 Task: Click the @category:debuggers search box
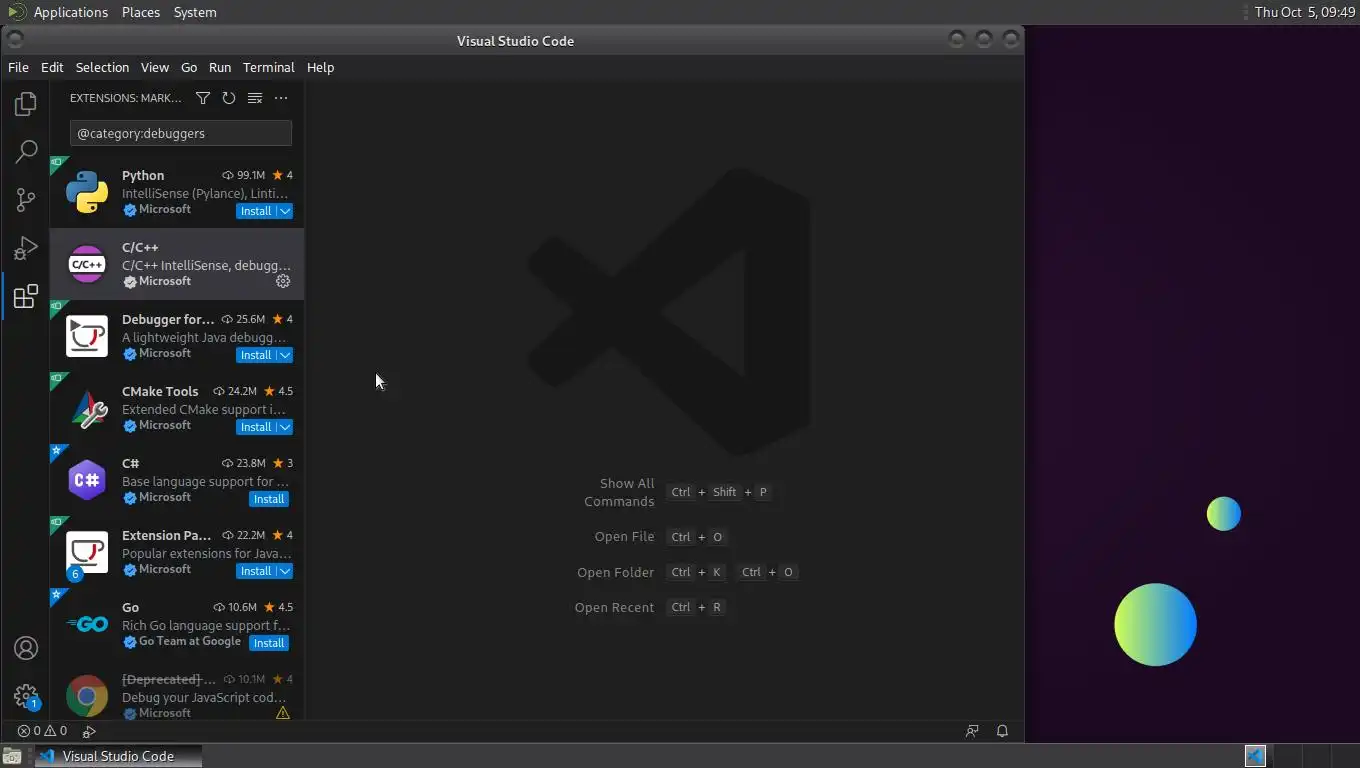(181, 133)
